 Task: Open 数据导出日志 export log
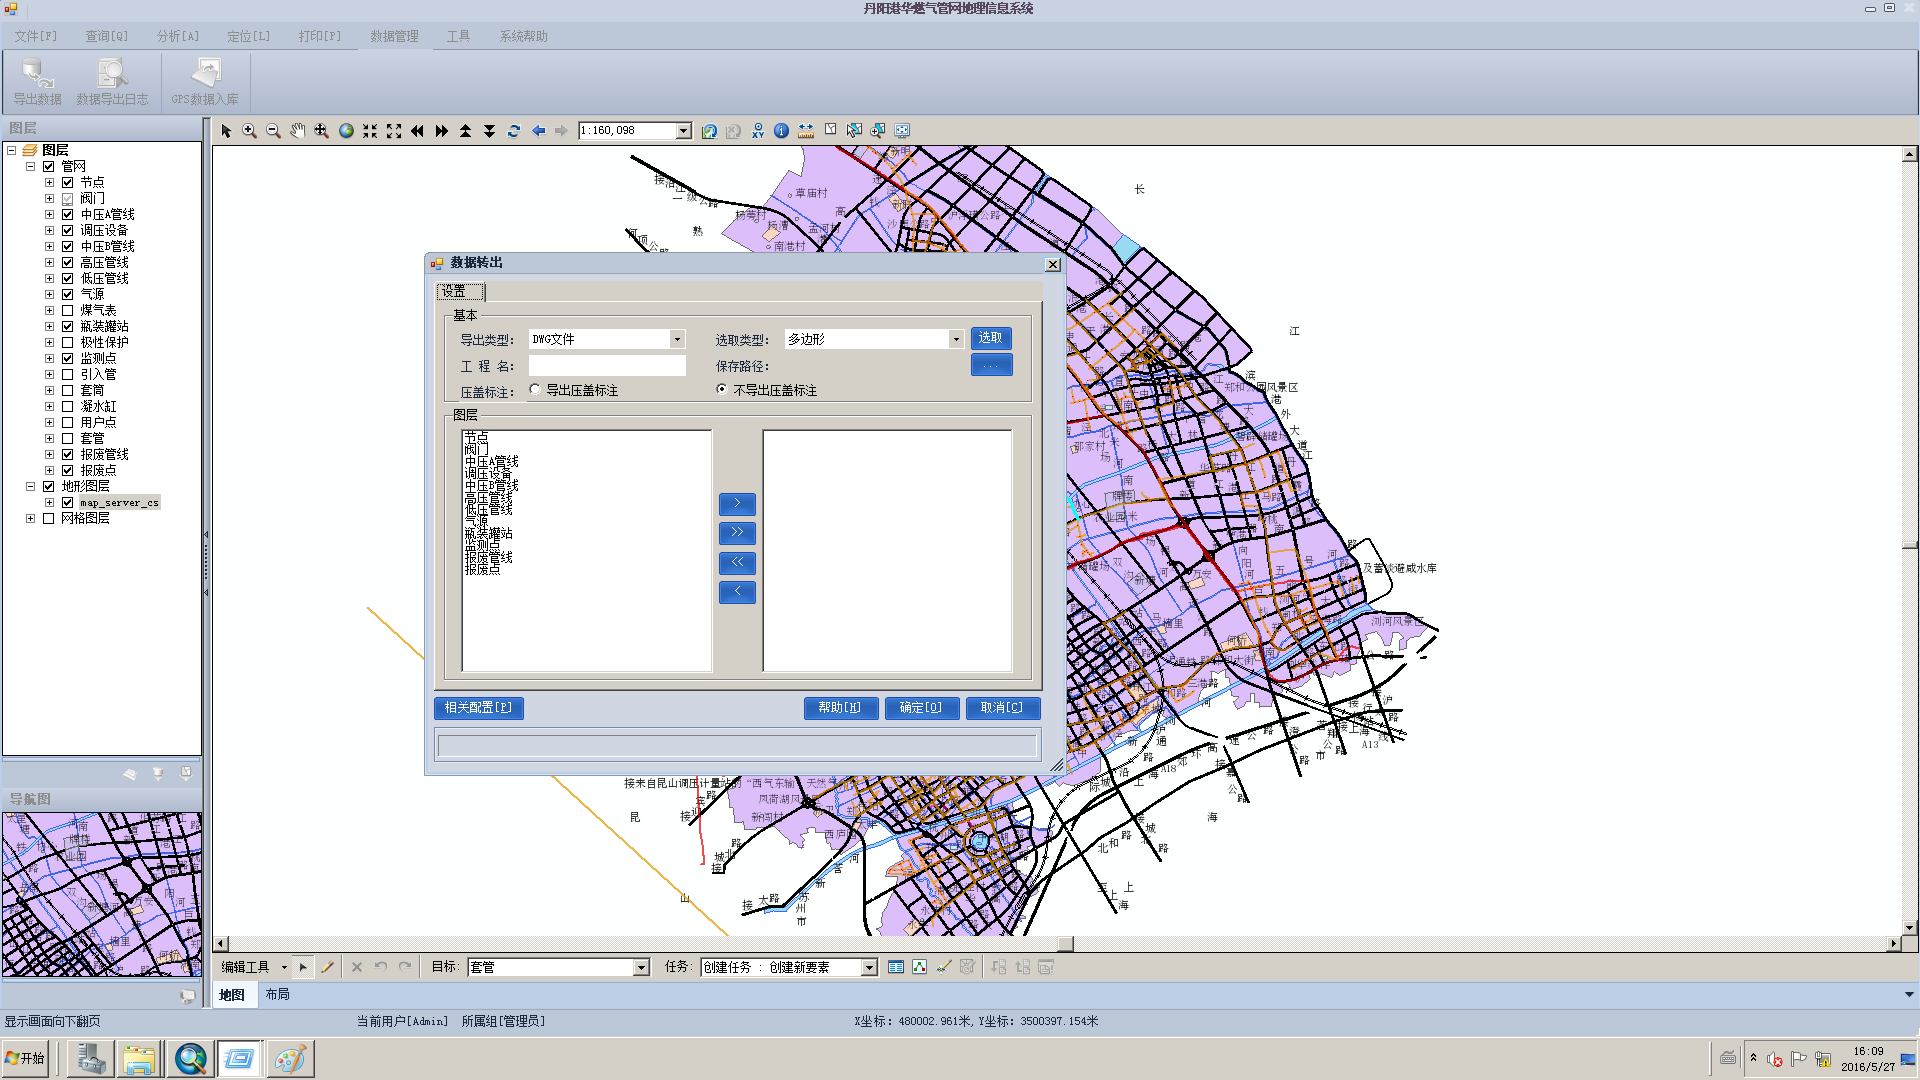click(x=112, y=82)
